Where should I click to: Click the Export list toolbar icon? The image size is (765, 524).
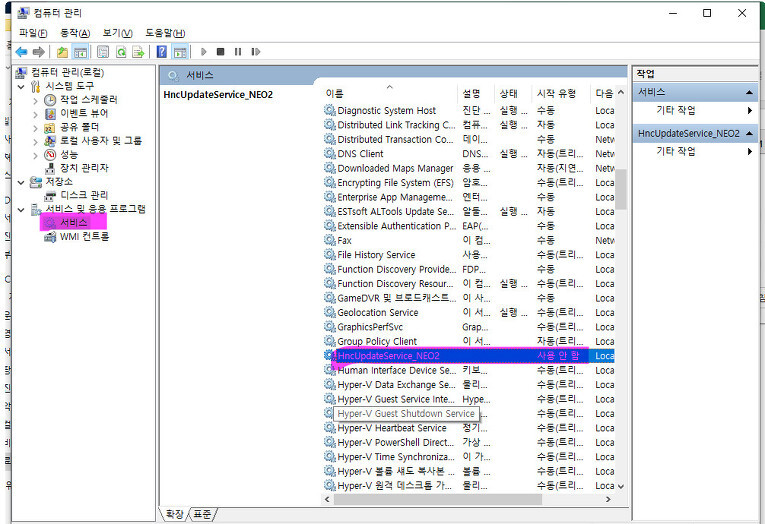(x=140, y=51)
